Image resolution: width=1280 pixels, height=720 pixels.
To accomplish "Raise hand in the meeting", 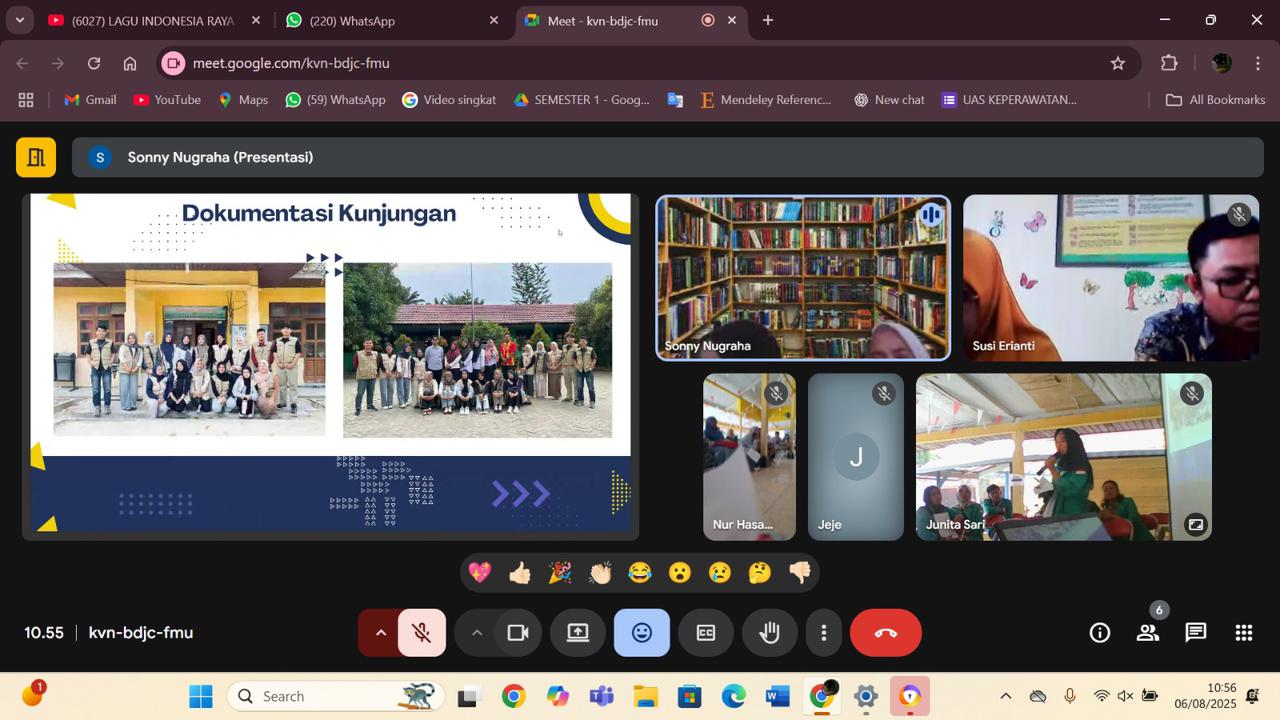I will pyautogui.click(x=769, y=633).
